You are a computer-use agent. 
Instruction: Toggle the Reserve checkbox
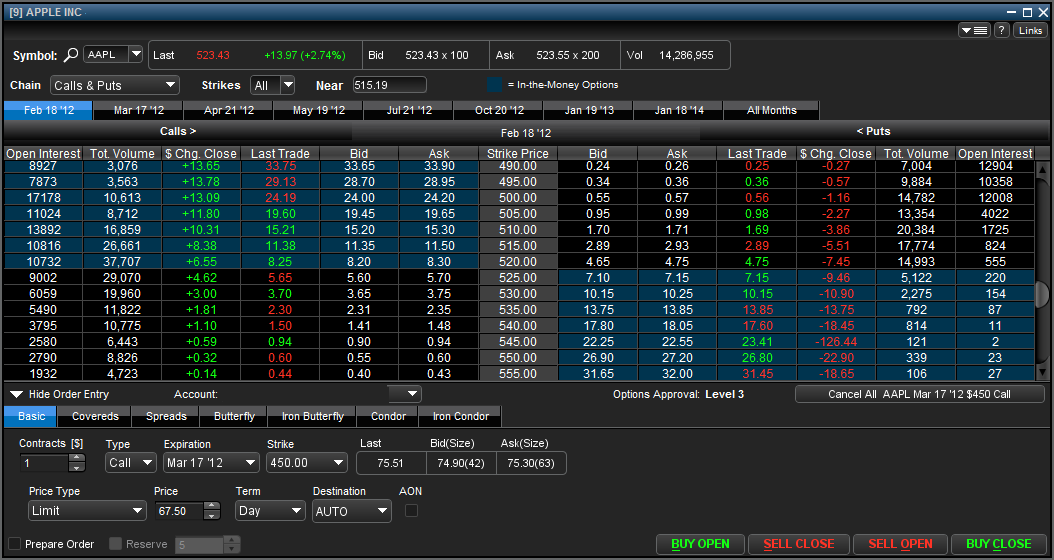point(116,543)
